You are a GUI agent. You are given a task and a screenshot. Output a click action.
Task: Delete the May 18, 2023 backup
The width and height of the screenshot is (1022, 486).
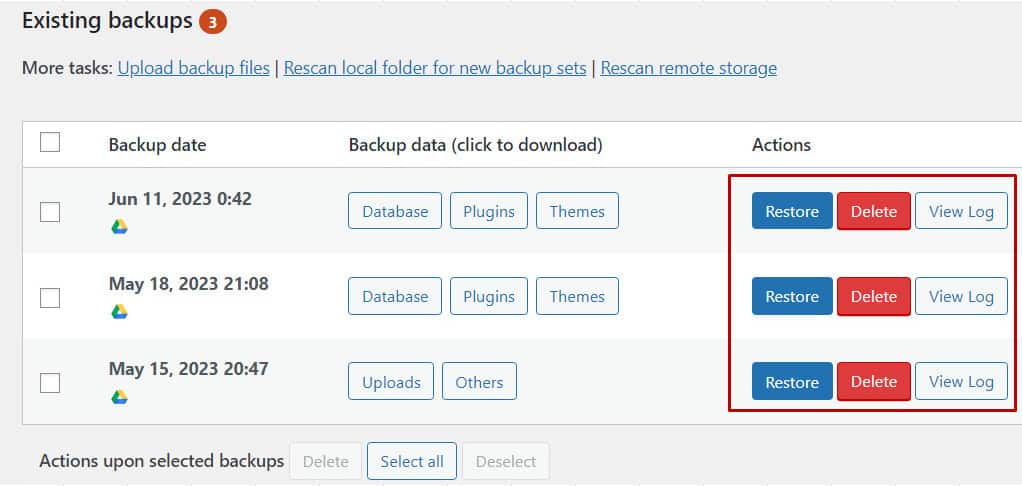coord(873,296)
